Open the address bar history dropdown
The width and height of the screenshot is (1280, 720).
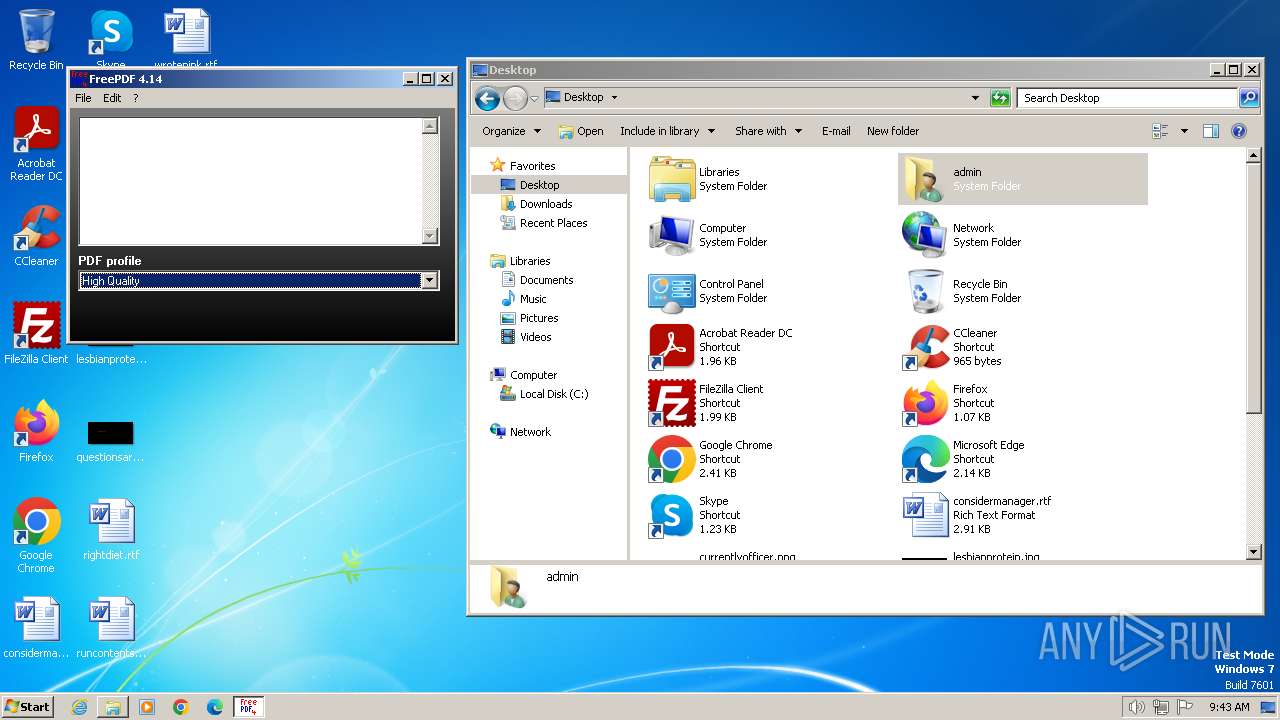[975, 98]
